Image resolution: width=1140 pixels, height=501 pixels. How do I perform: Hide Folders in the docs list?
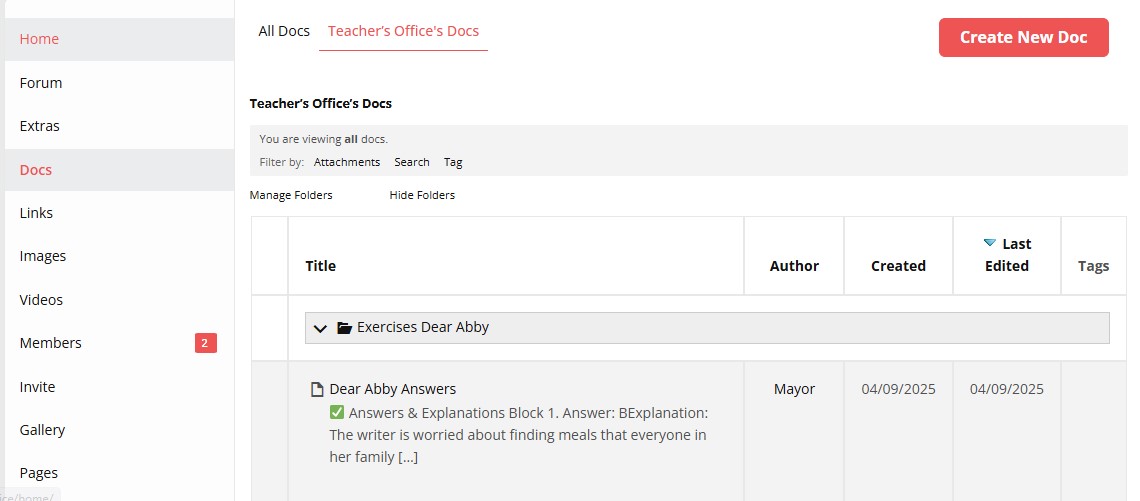tap(422, 195)
